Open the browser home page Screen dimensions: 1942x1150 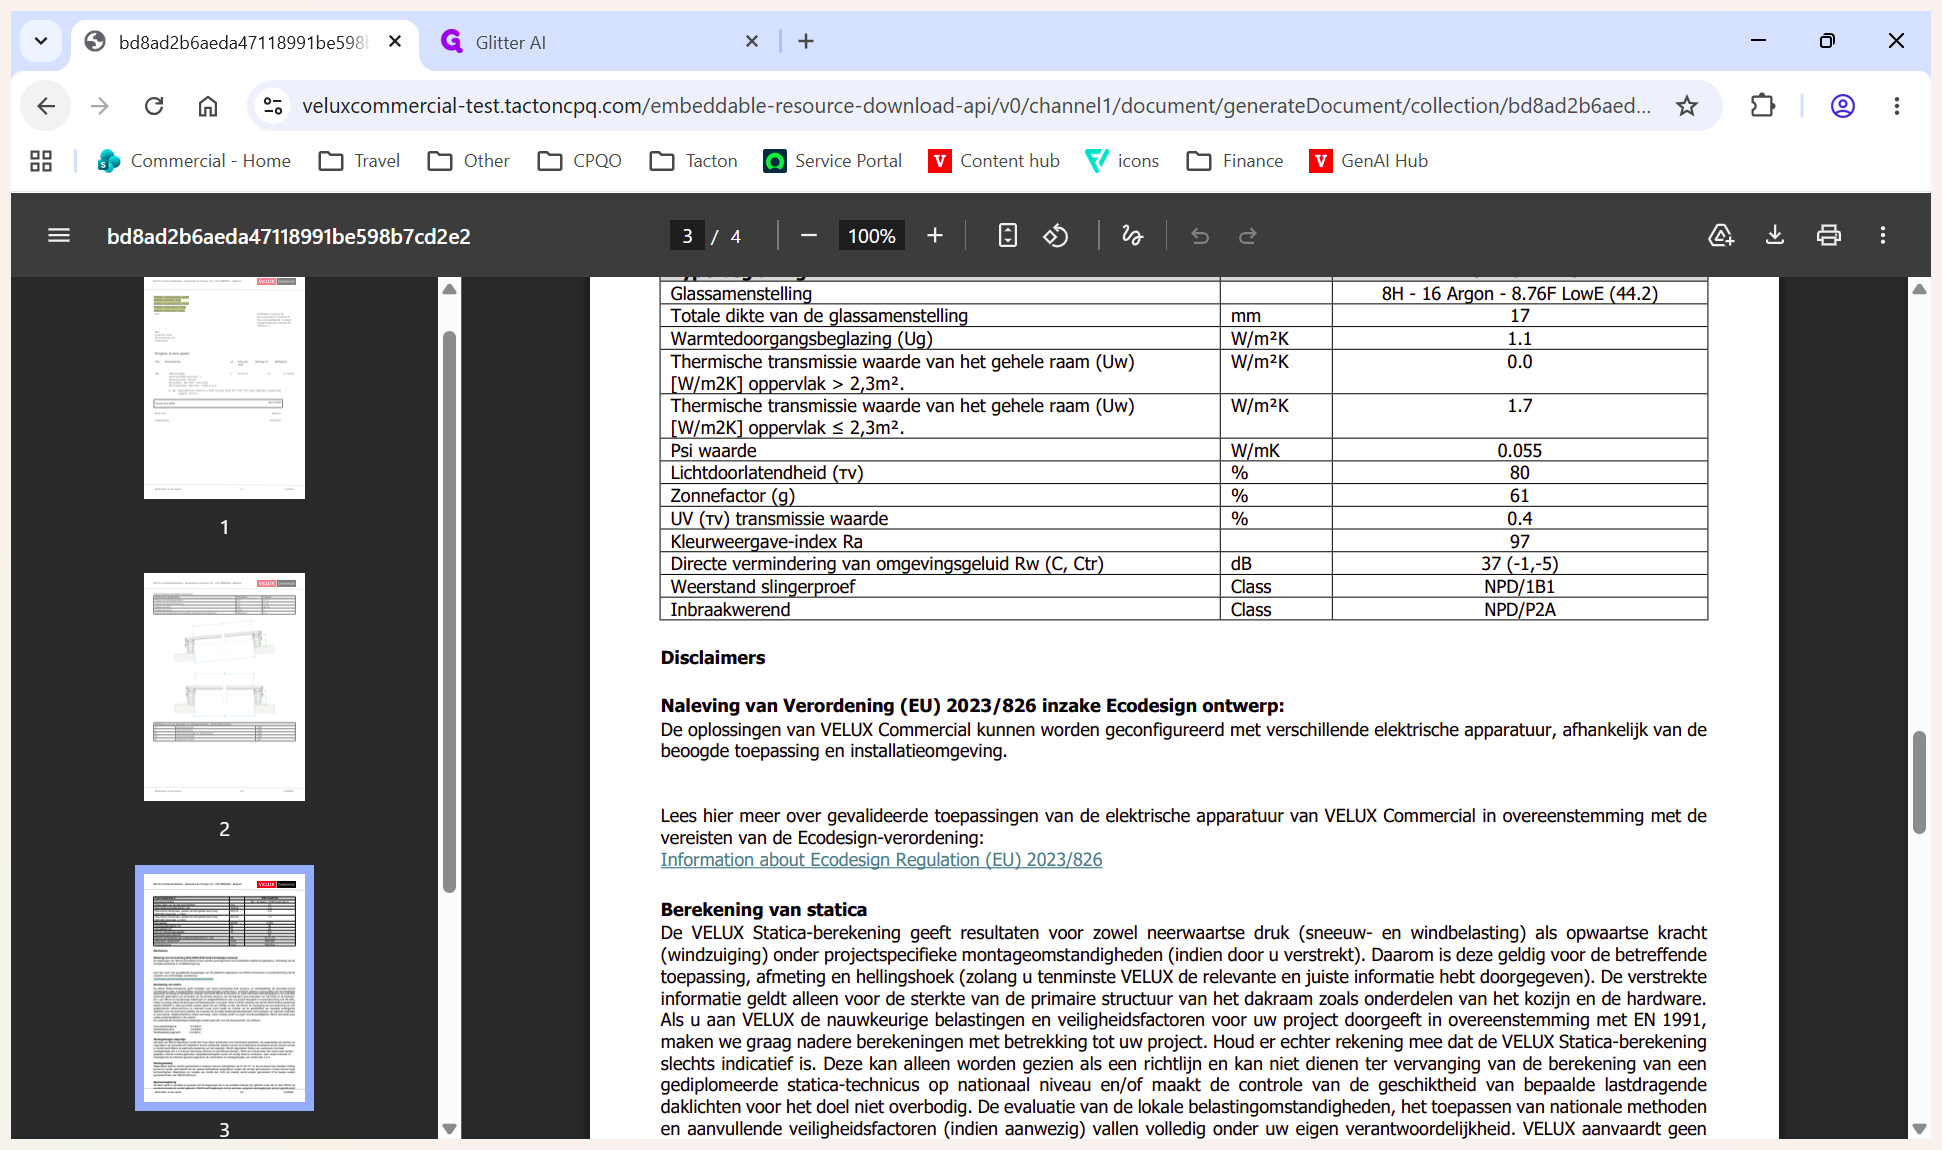point(208,106)
